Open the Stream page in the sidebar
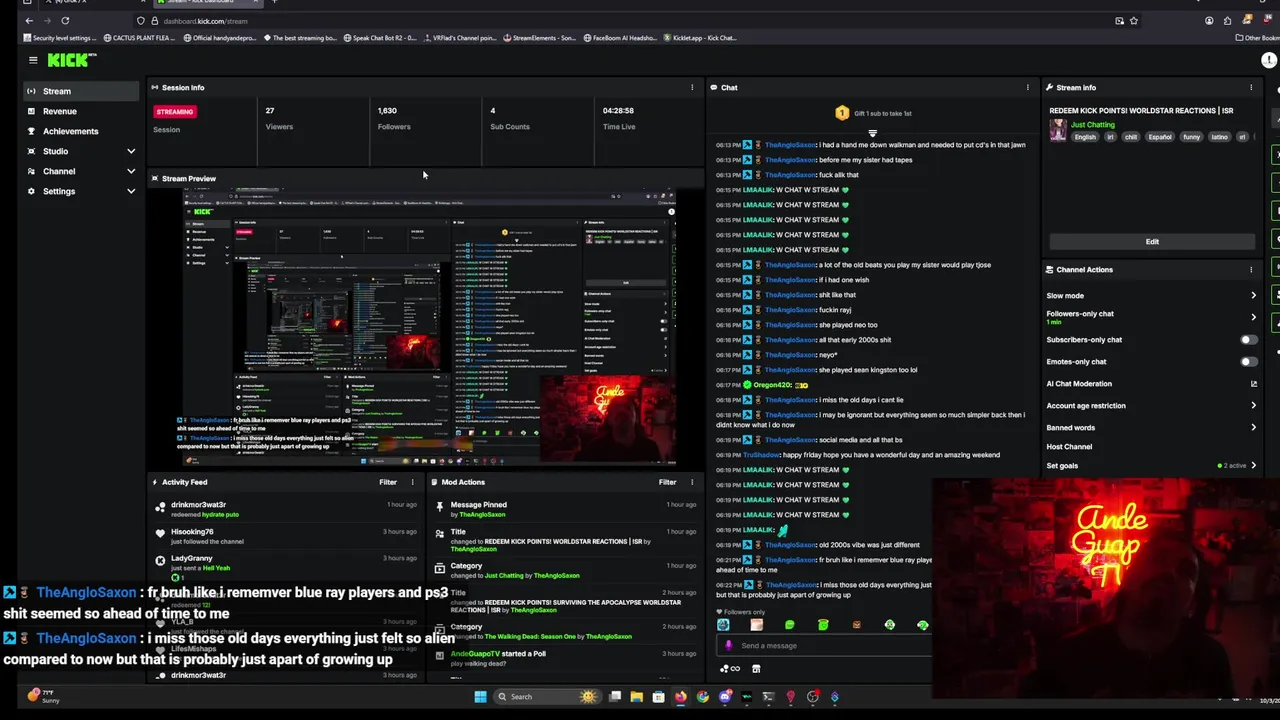The height and width of the screenshot is (720, 1280). (81, 91)
